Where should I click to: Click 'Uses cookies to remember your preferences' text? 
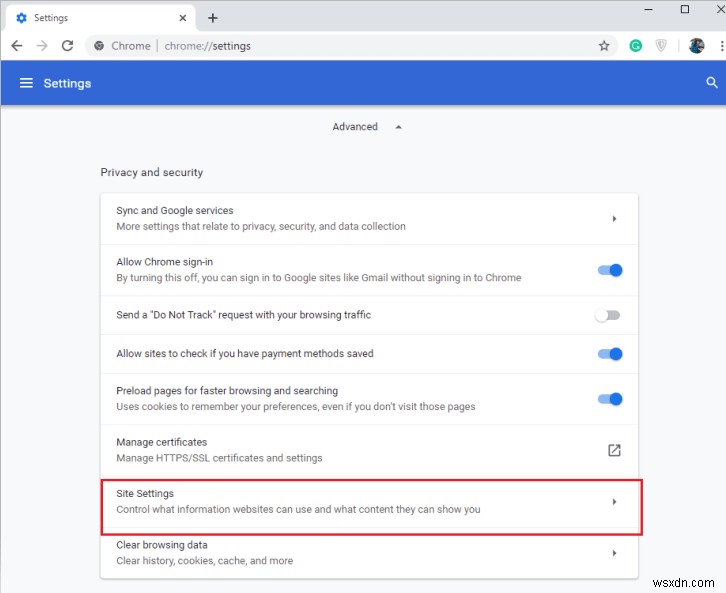(295, 406)
